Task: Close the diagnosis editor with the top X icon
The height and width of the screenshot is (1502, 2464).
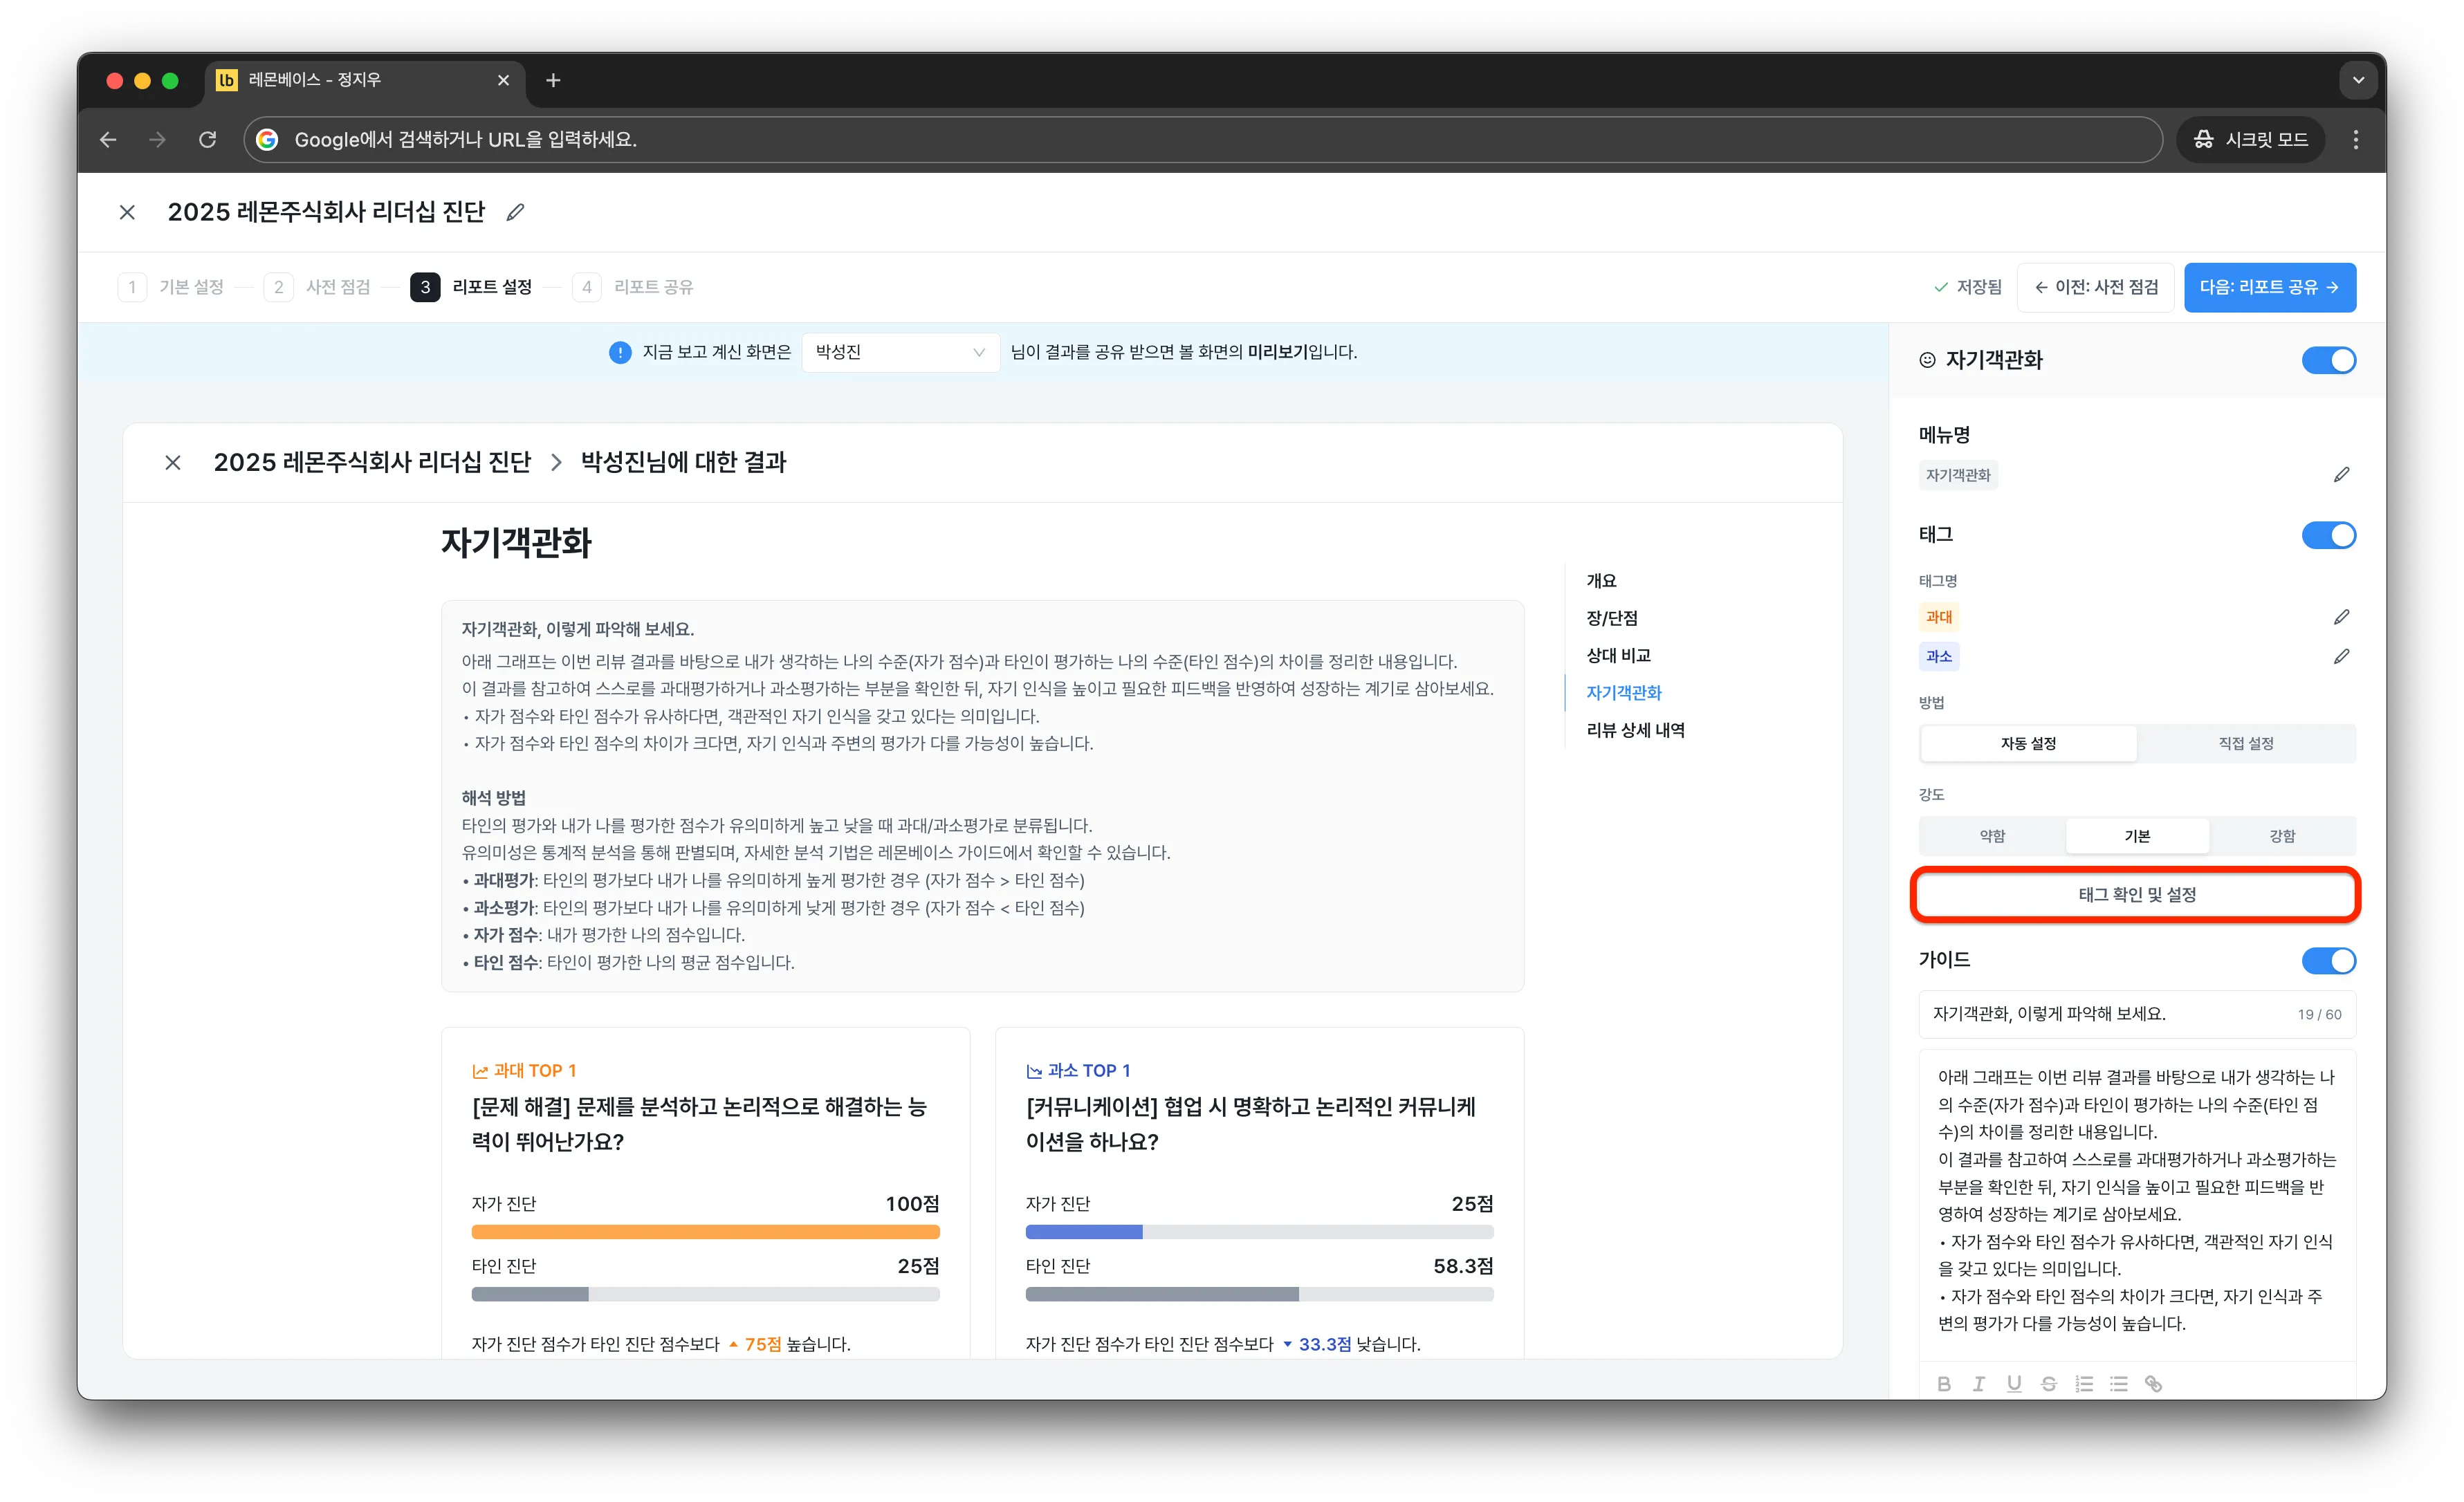Action: tap(127, 212)
